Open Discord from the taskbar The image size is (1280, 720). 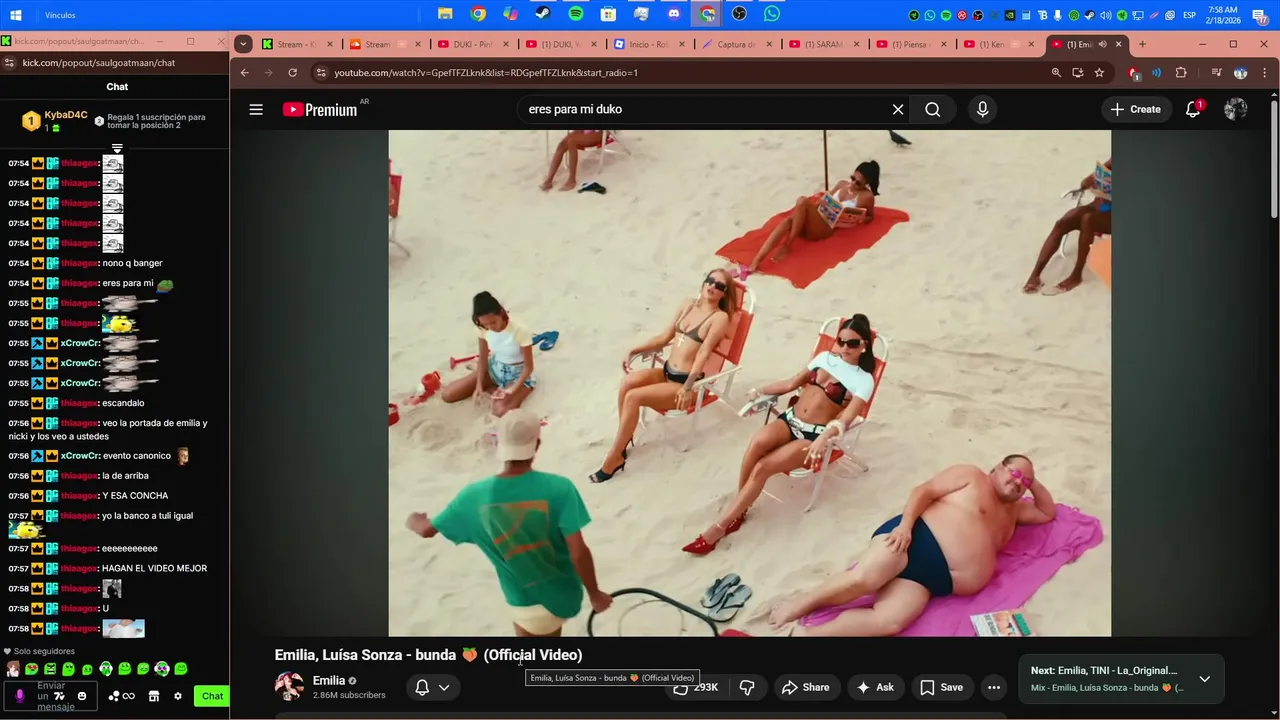(674, 14)
